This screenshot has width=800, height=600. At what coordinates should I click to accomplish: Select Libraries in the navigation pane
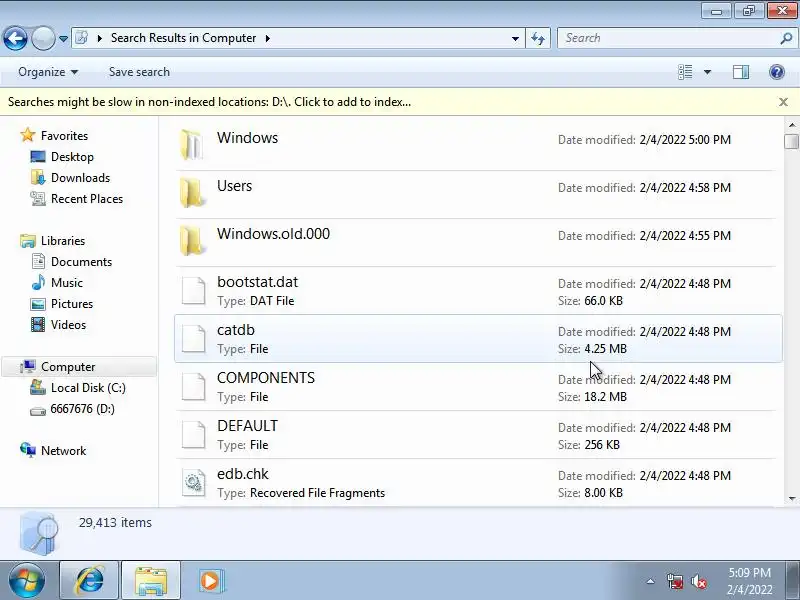(63, 241)
